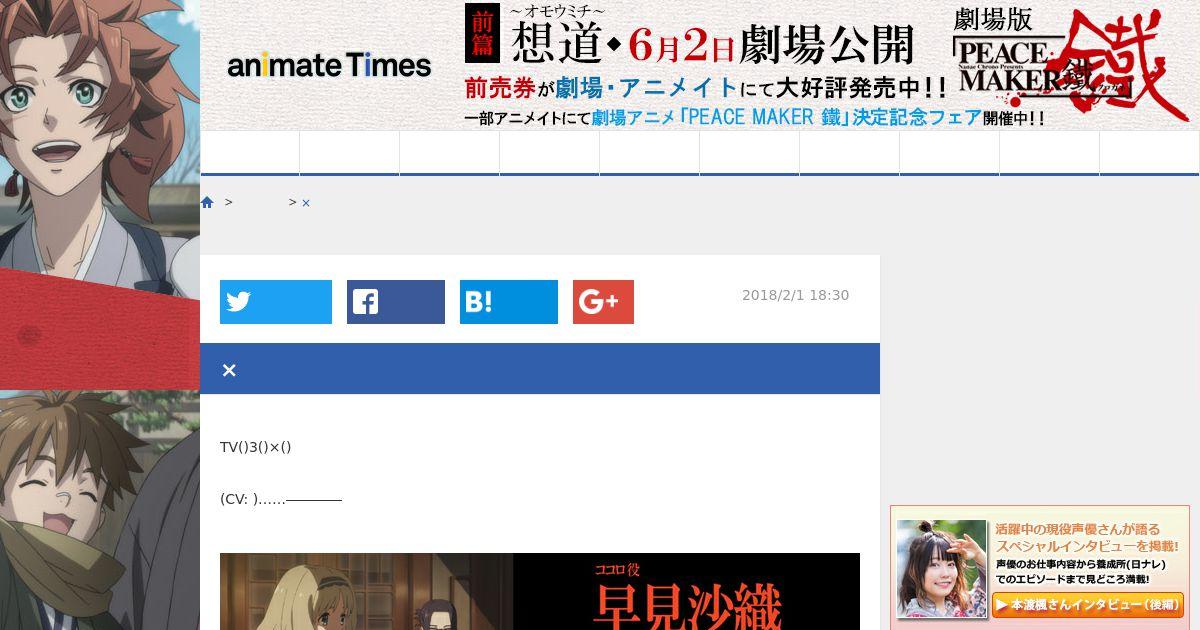This screenshot has width=1200, height=630.
Task: Go to home via breadcrumb house icon
Action: tap(207, 202)
